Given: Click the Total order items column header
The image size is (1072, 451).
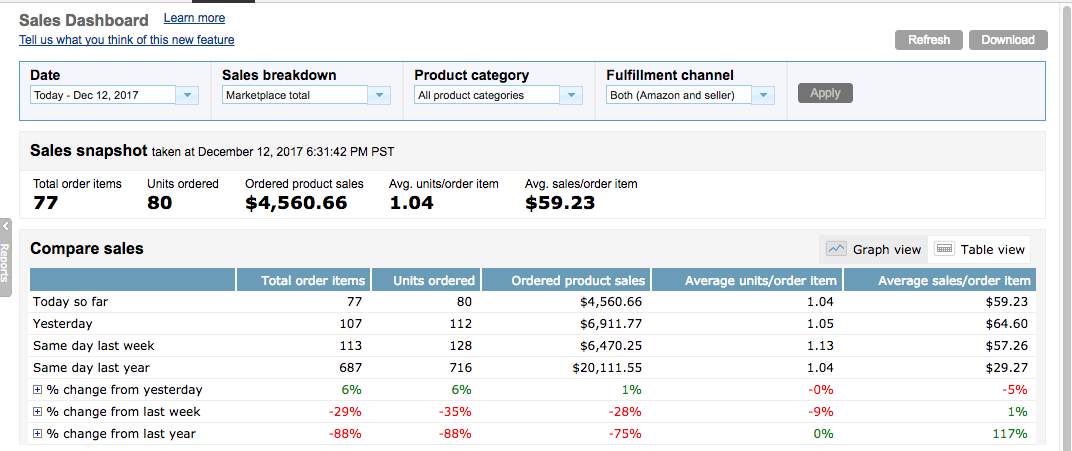Looking at the screenshot, I should tap(303, 280).
